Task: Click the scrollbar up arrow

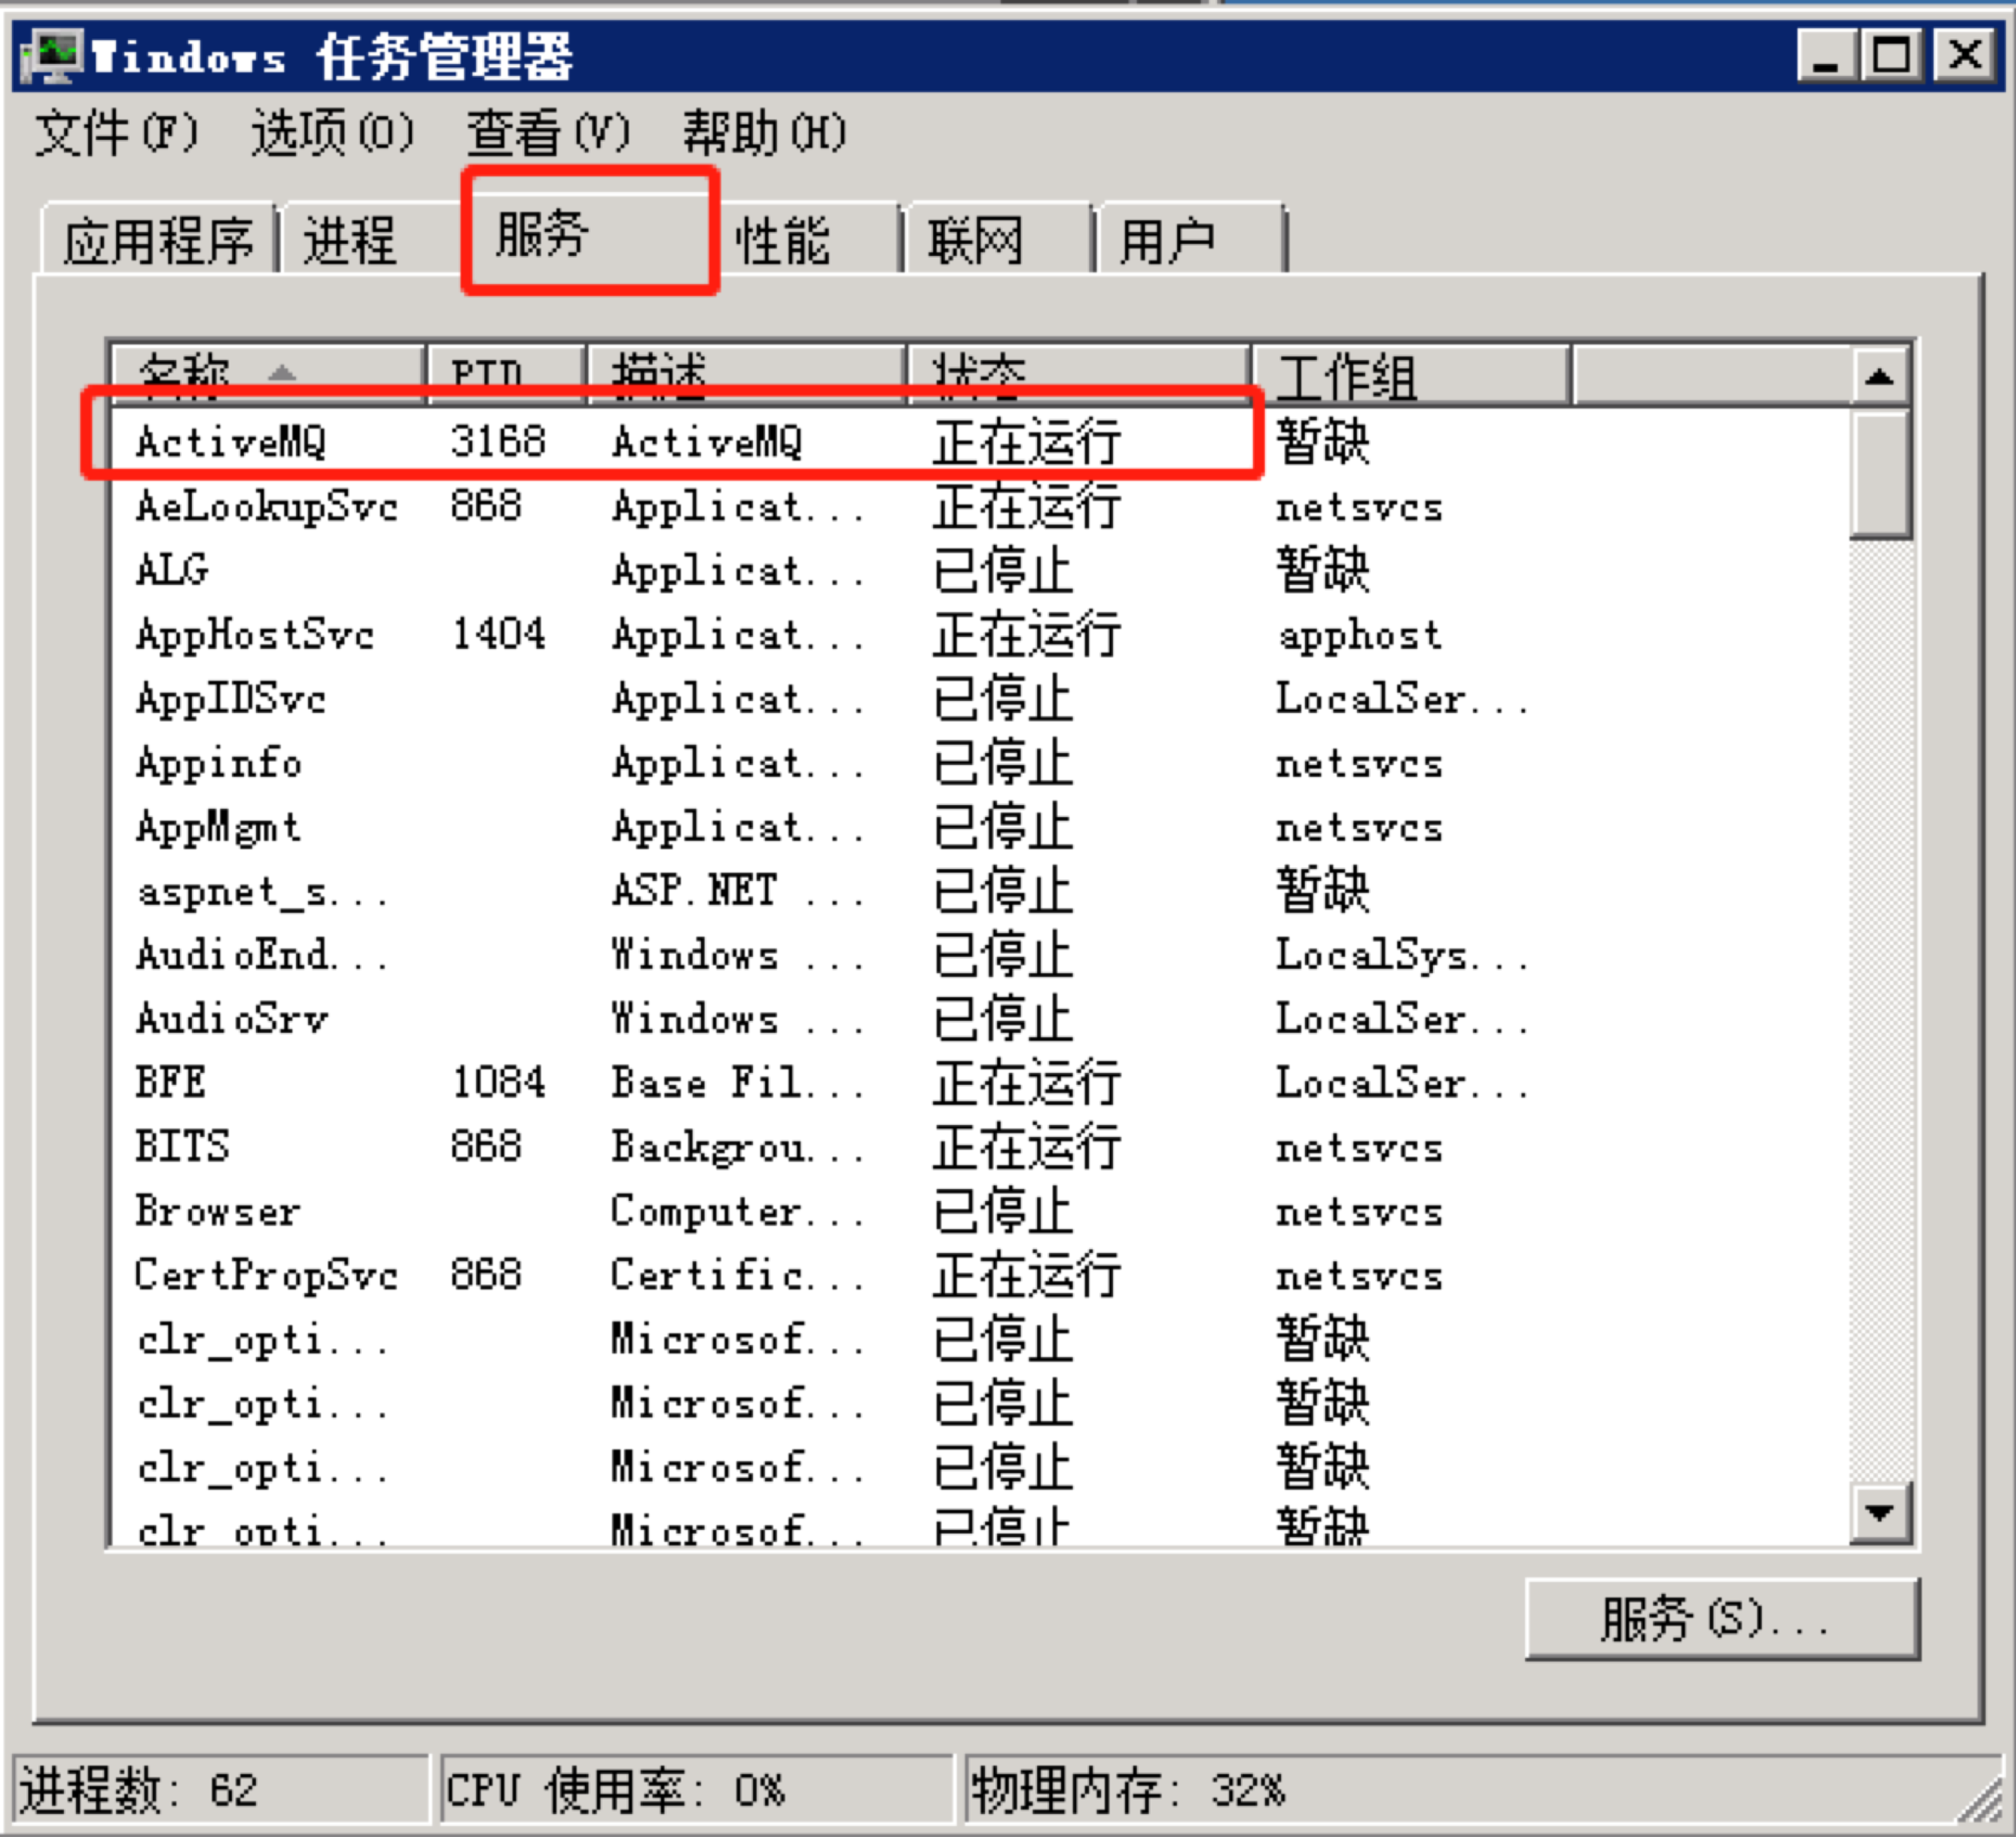Action: [1880, 376]
